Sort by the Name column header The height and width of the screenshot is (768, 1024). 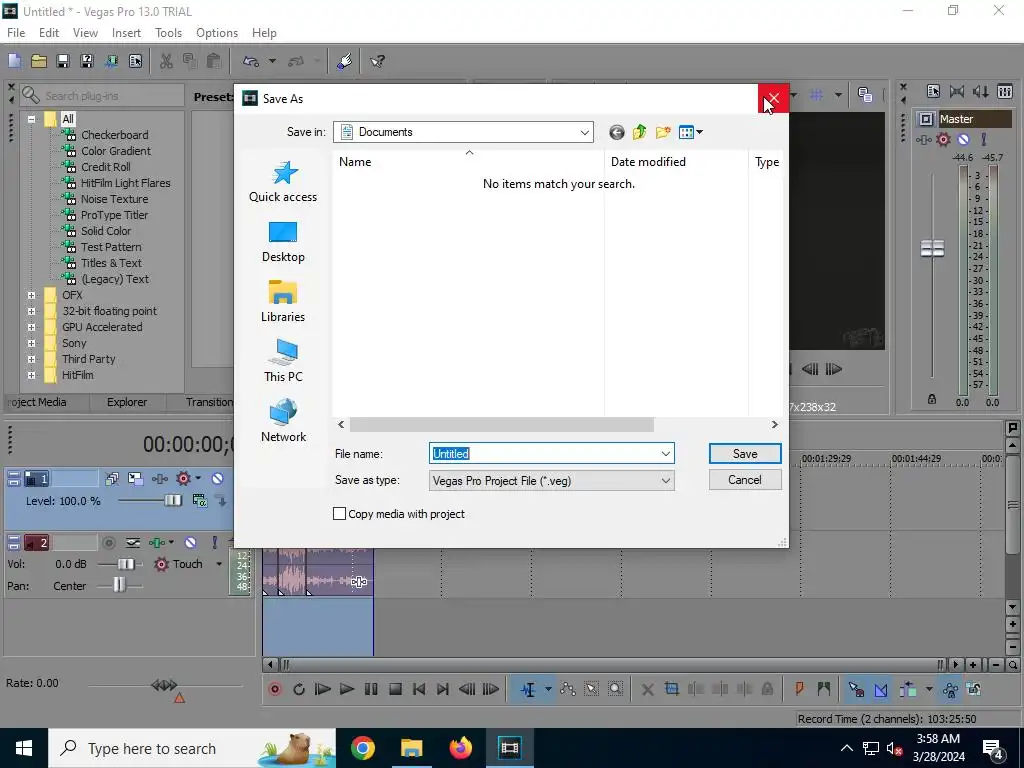coord(468,162)
